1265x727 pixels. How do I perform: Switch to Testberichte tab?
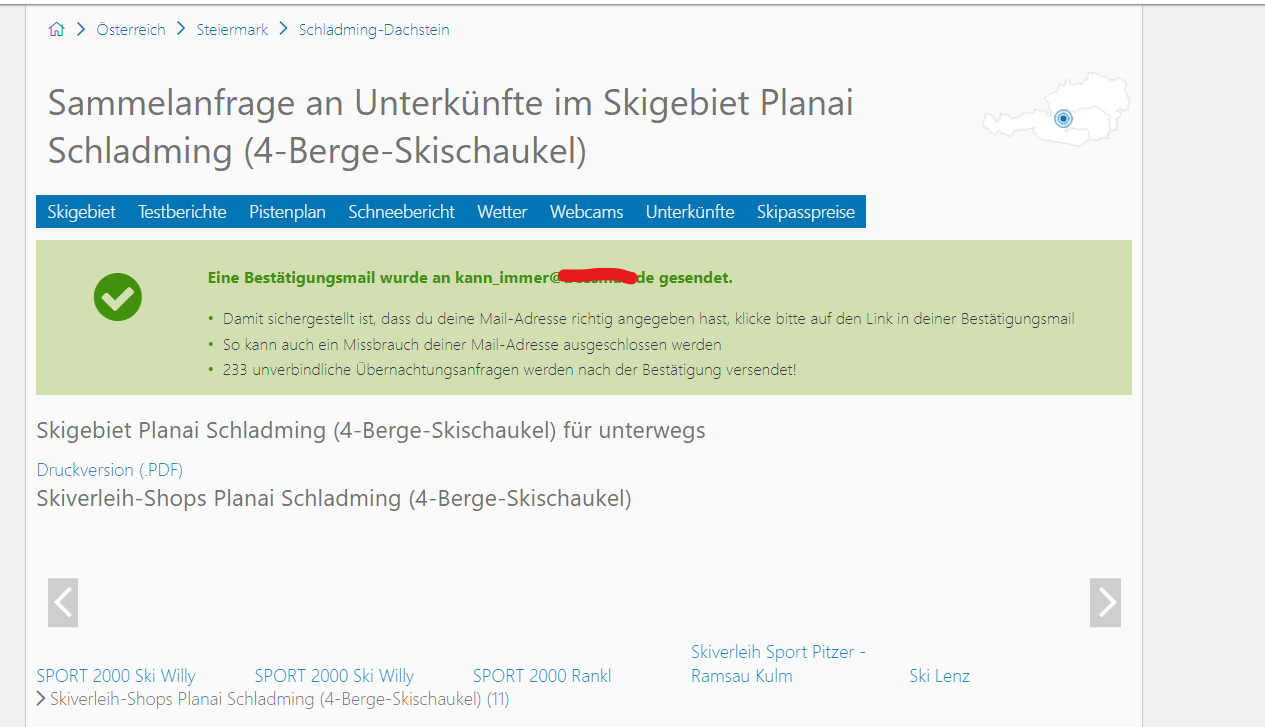click(x=182, y=212)
